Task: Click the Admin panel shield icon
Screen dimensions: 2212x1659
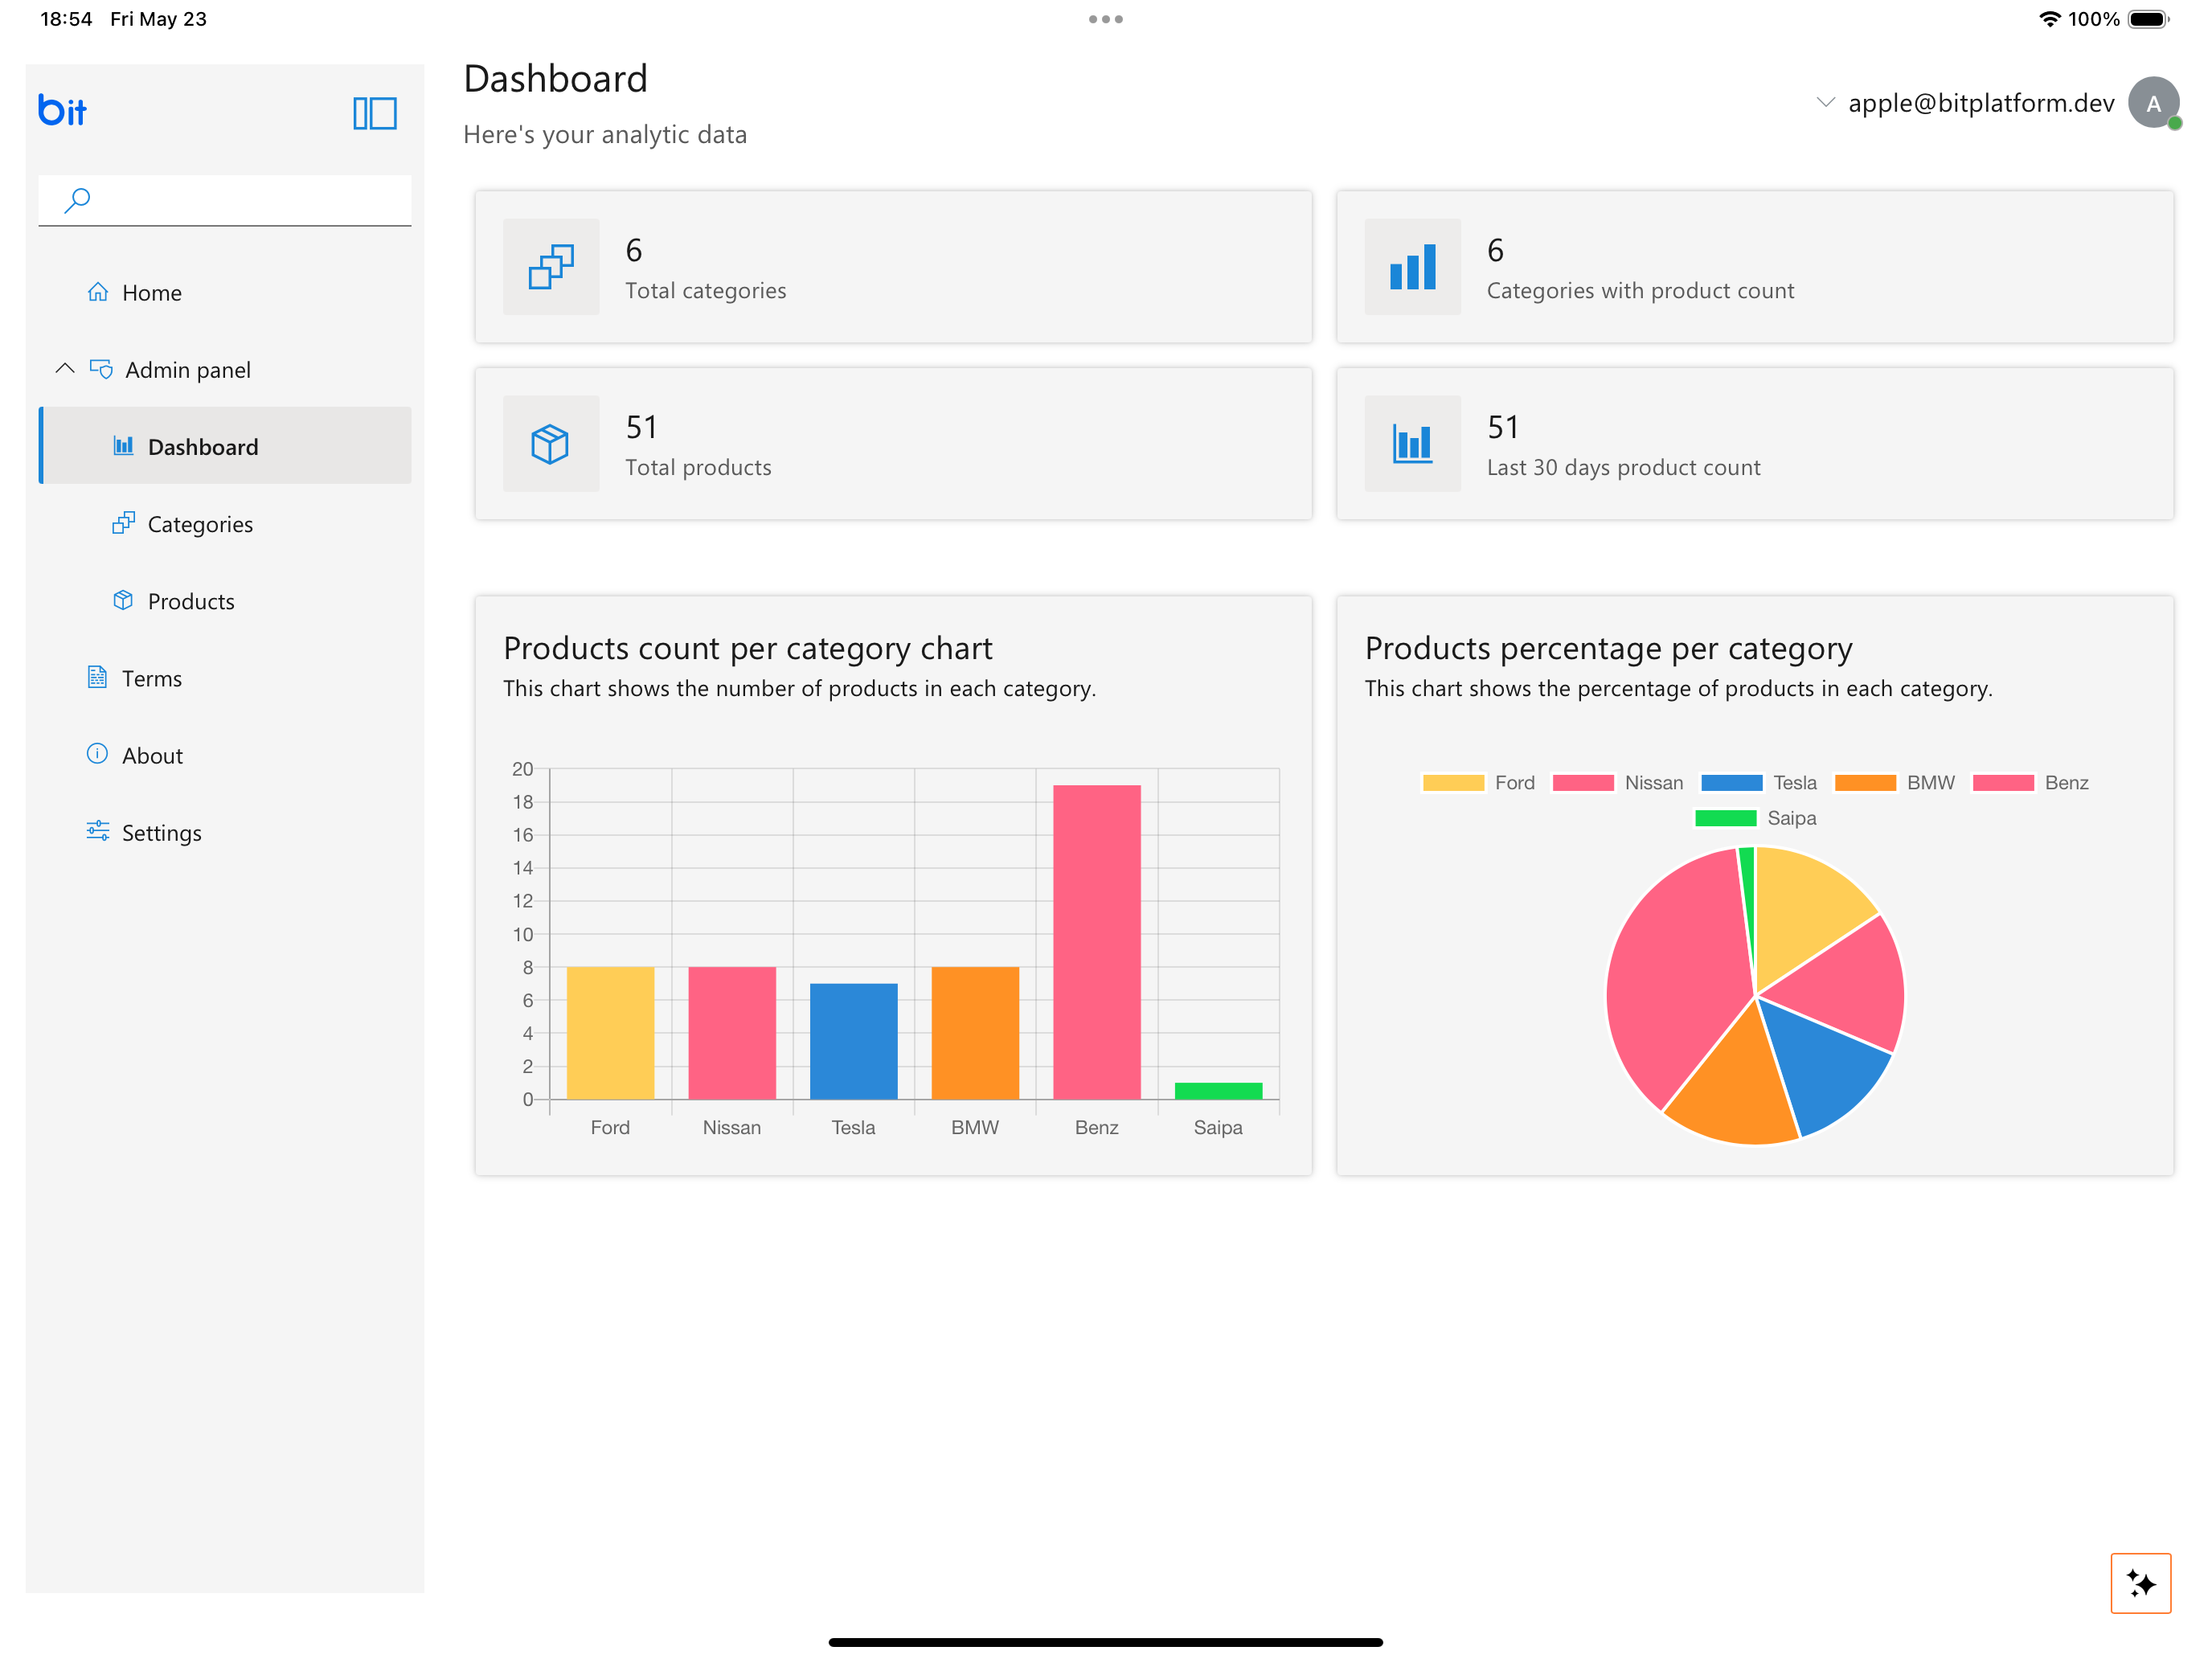Action: tap(101, 369)
